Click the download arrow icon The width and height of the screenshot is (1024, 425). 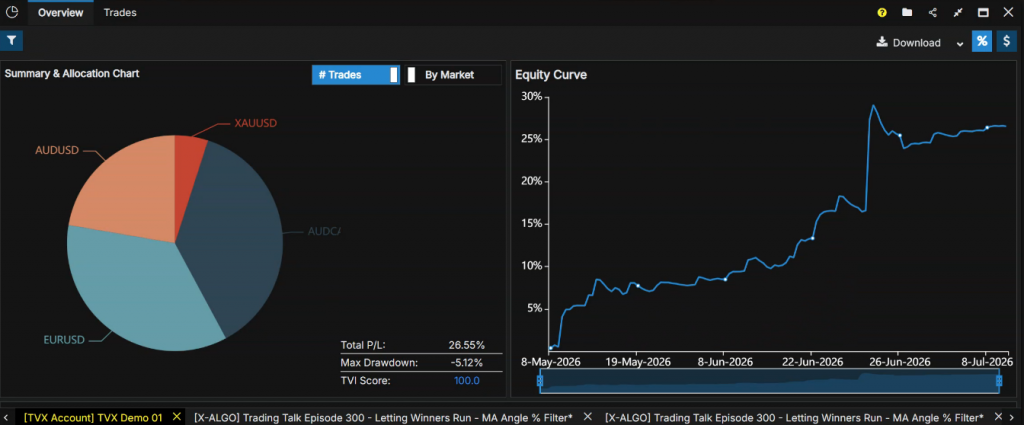[882, 42]
